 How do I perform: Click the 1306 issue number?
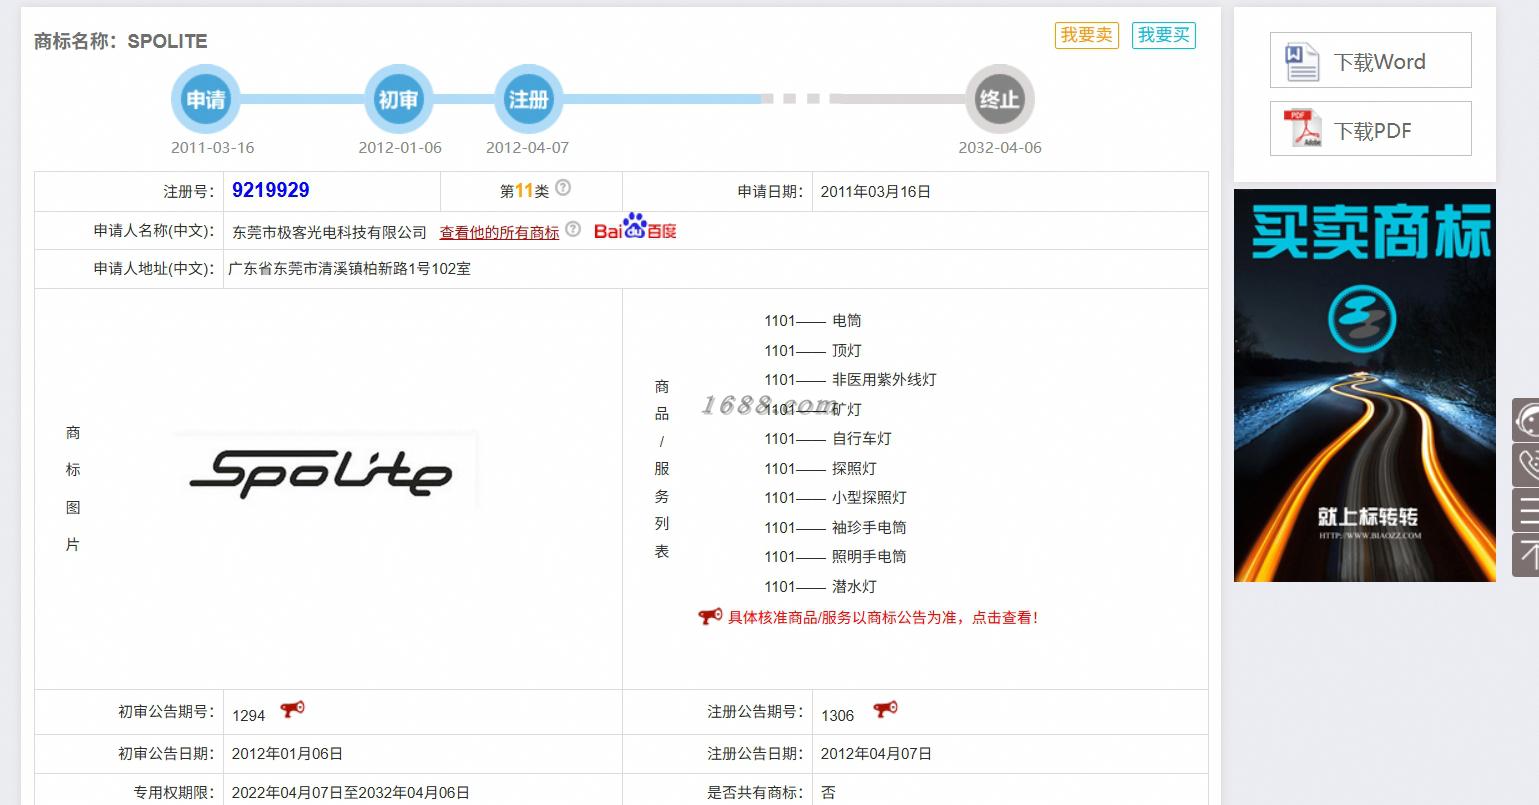[837, 716]
